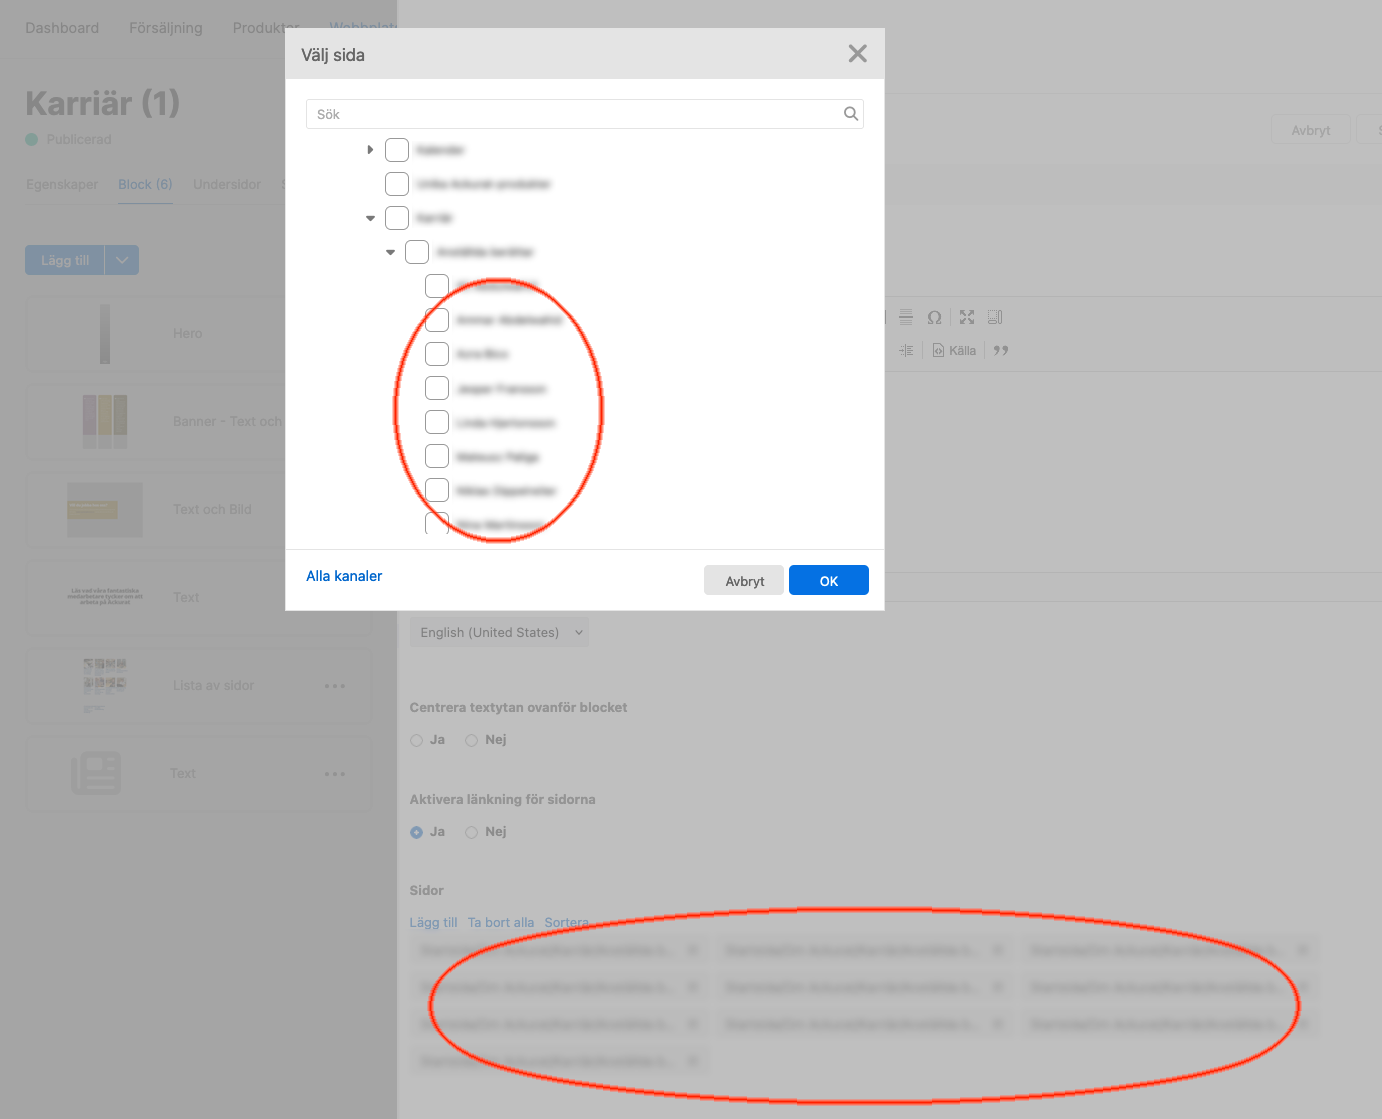Image resolution: width=1382 pixels, height=1119 pixels.
Task: Open the Försäljning menu item
Action: point(166,28)
